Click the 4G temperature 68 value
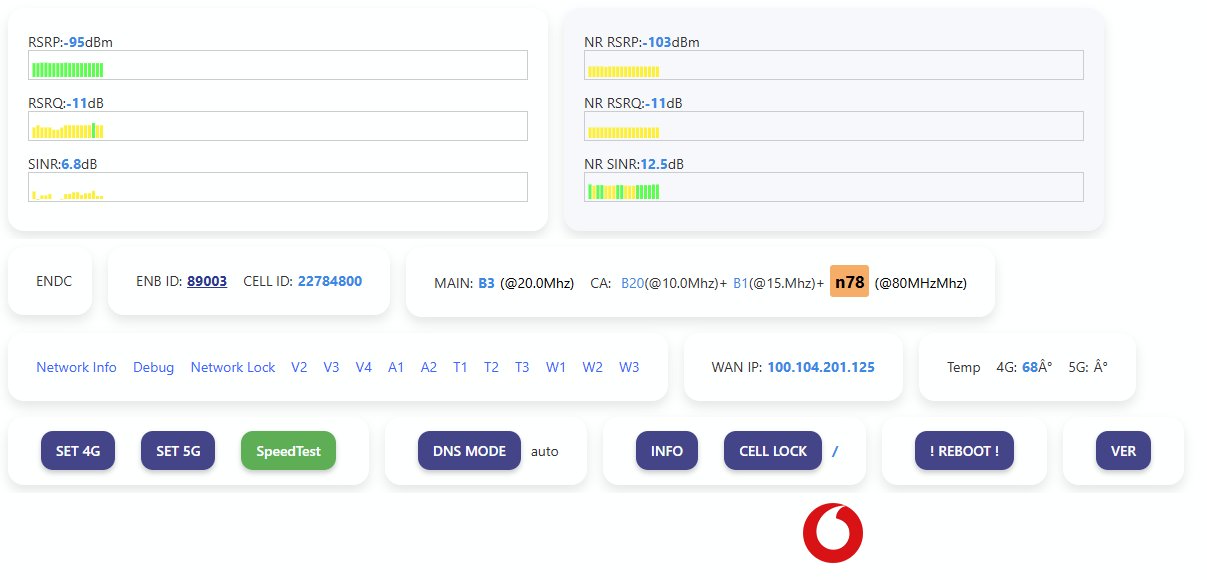The height and width of the screenshot is (580, 1207). click(x=1030, y=367)
